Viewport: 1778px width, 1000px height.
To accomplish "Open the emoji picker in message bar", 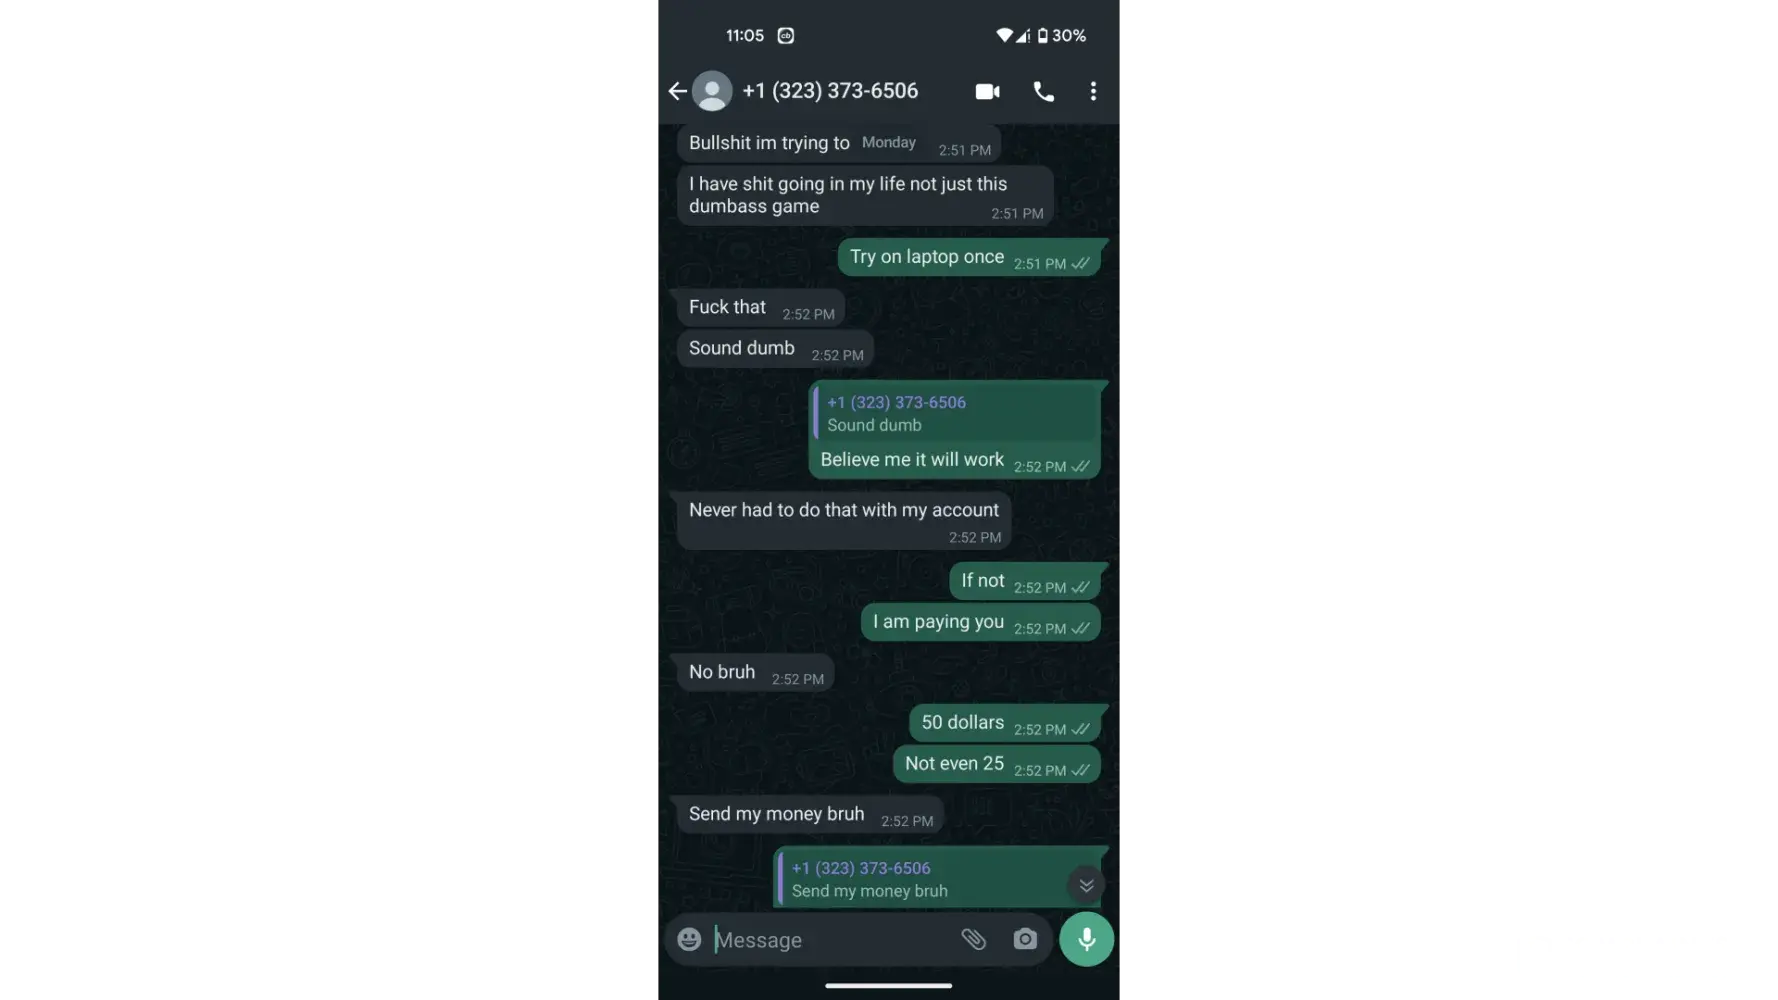I will 689,939.
